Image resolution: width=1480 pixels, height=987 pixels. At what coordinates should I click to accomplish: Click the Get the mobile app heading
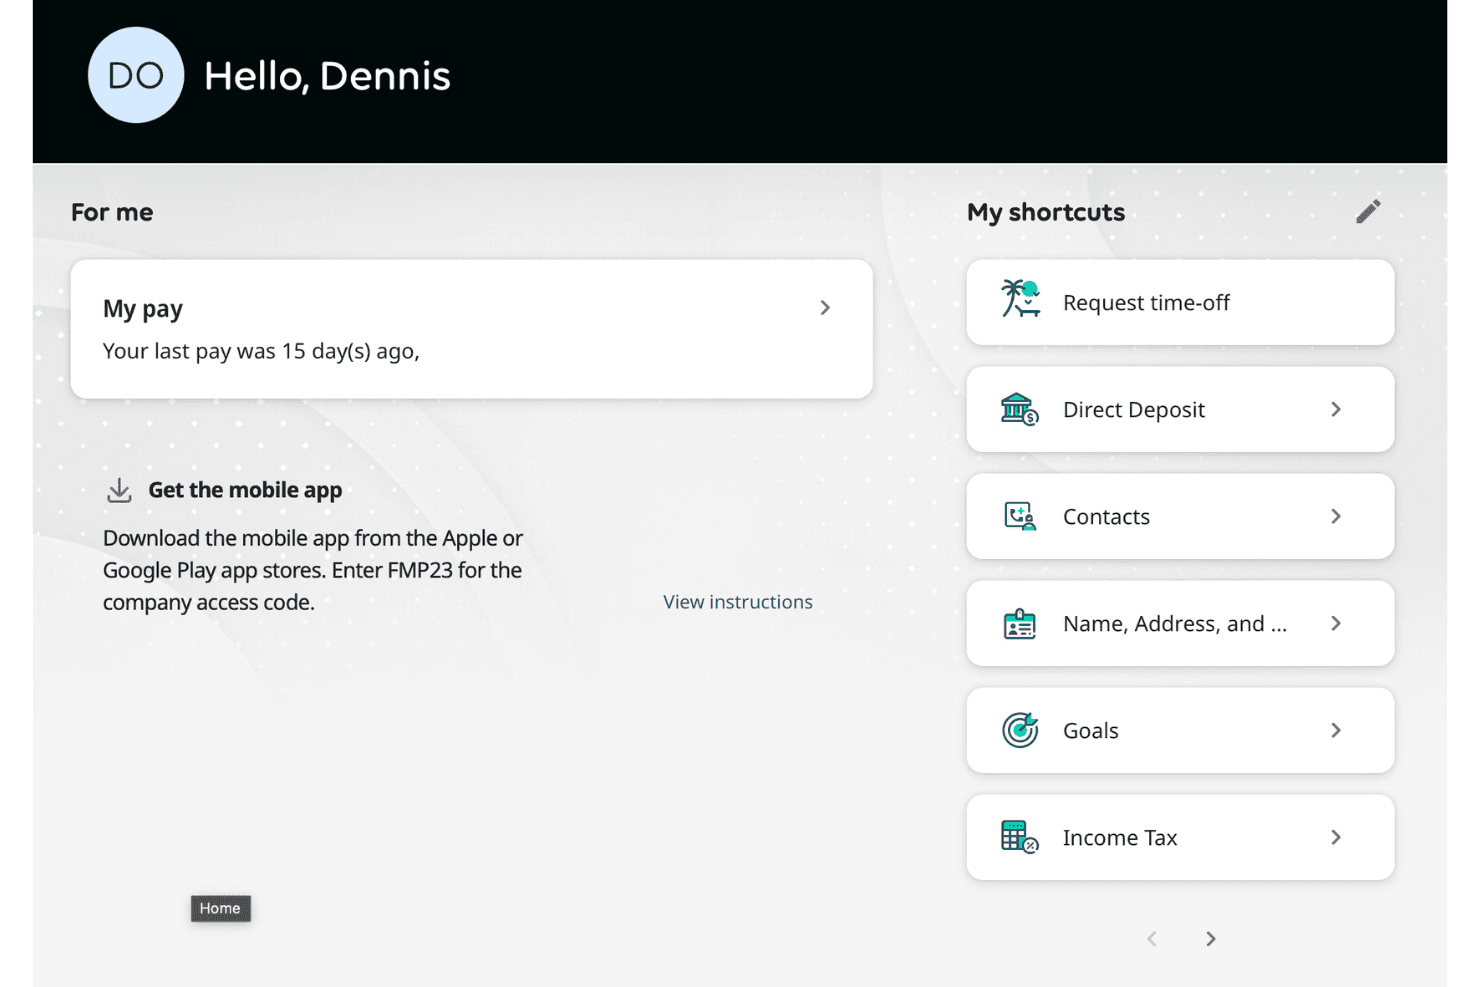pyautogui.click(x=245, y=490)
